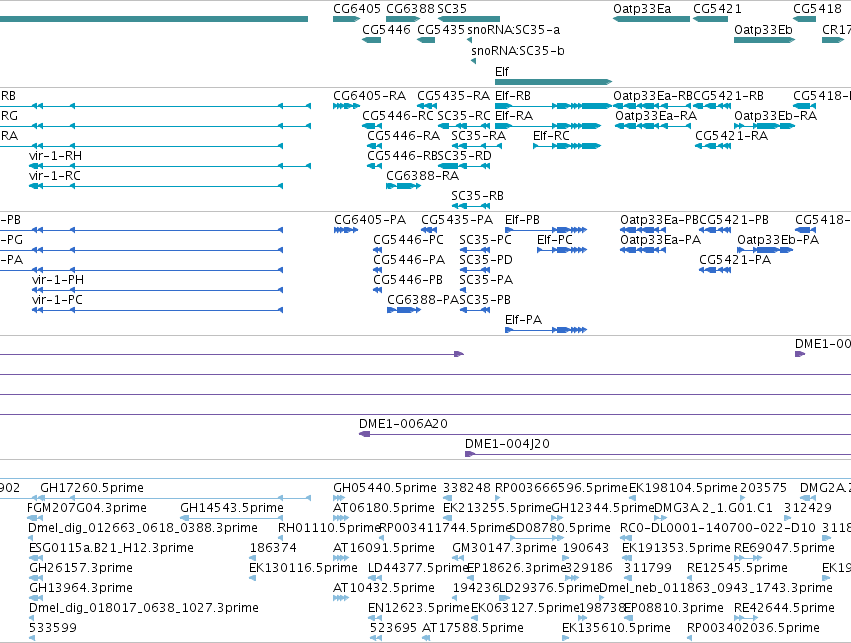Click transcript Elf-RC label
The width and height of the screenshot is (851, 643).
point(551,136)
